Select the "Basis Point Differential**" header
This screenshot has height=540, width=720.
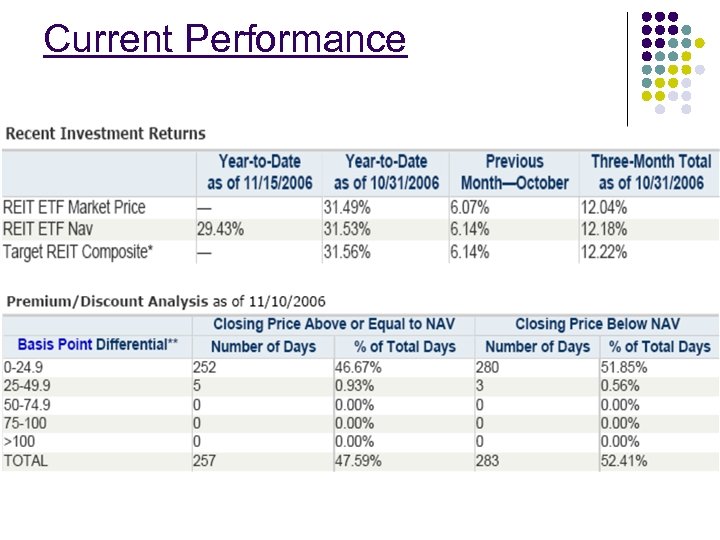98,344
